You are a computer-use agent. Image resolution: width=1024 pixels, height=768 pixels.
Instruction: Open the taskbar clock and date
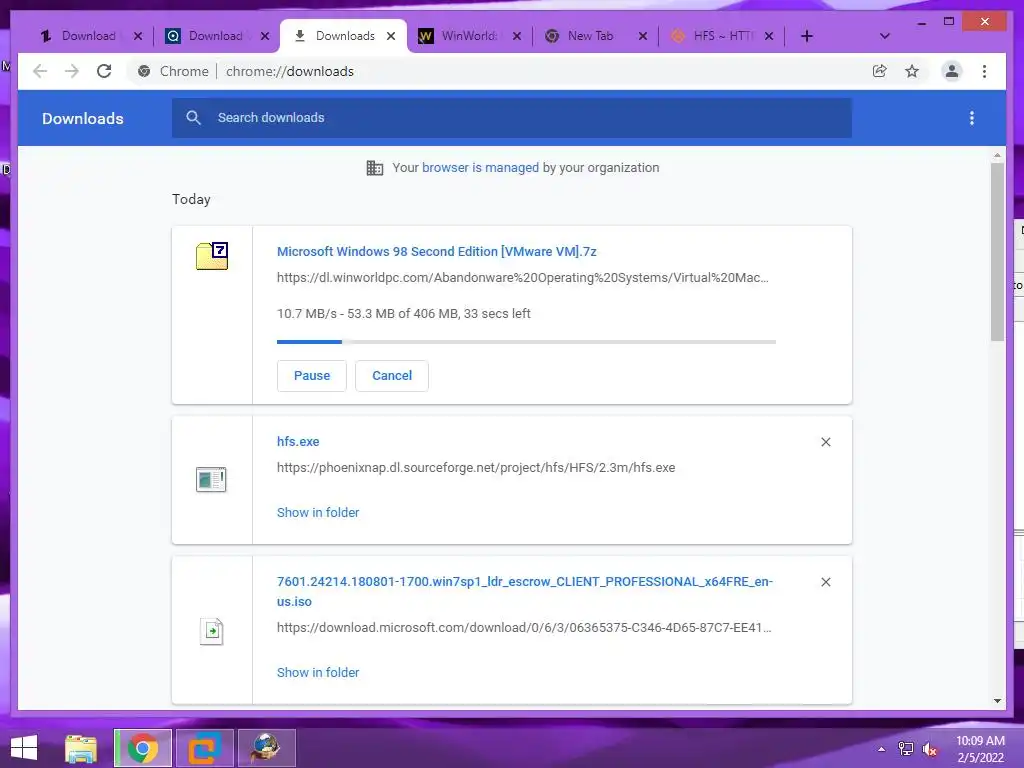point(980,749)
